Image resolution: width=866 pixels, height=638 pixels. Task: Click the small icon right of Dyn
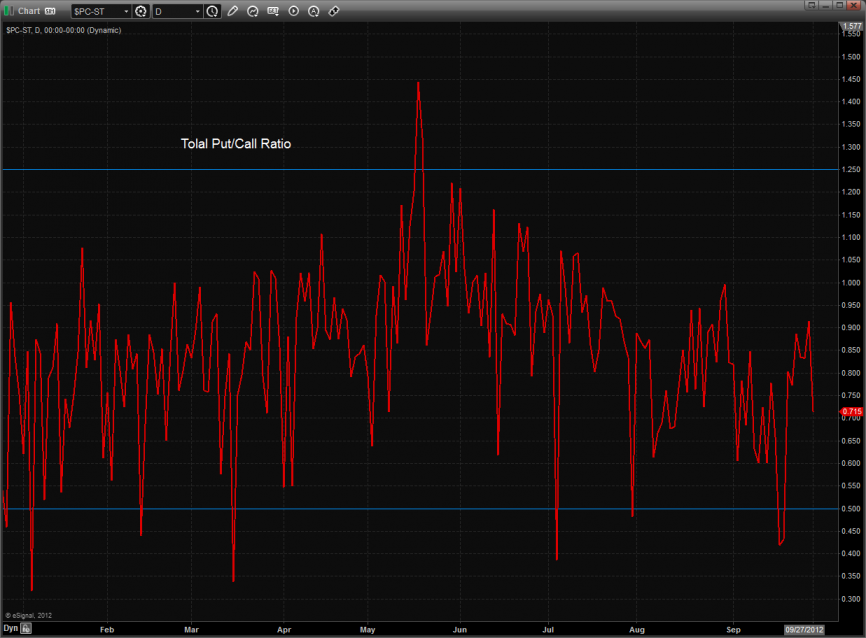coord(27,628)
